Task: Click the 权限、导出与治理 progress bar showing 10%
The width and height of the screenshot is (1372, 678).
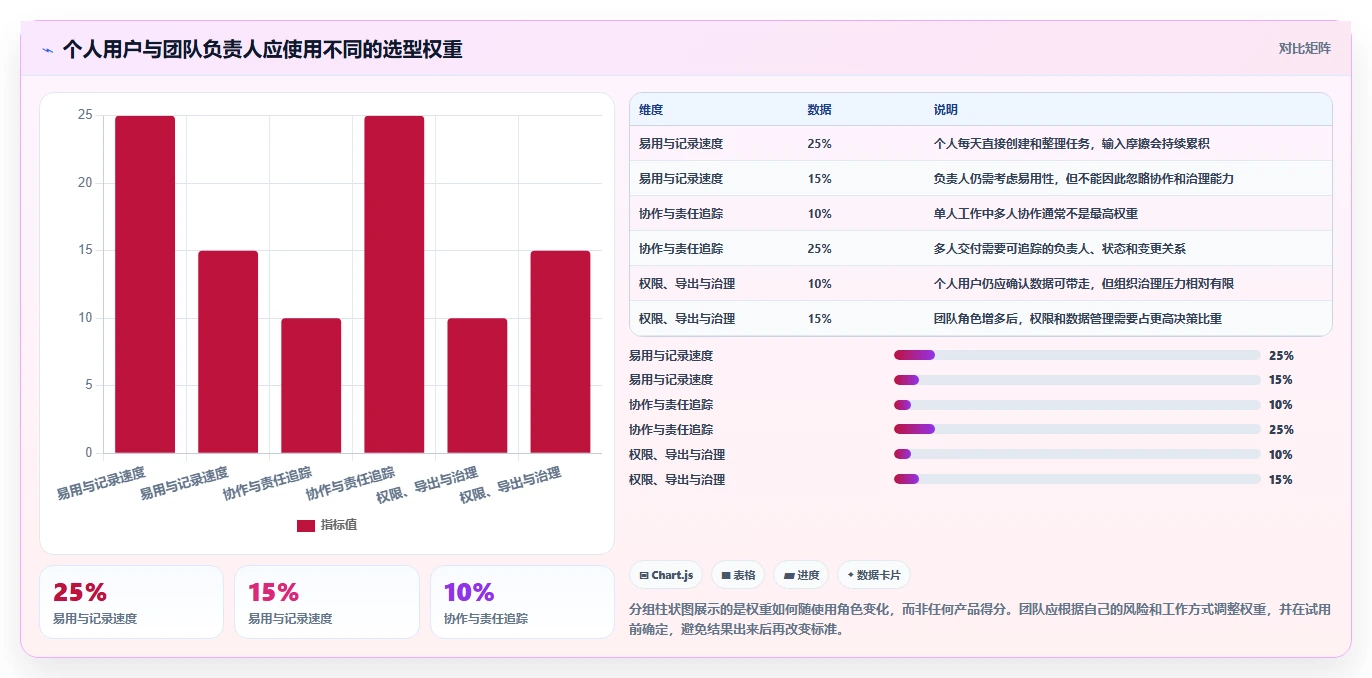Action: pos(1077,454)
